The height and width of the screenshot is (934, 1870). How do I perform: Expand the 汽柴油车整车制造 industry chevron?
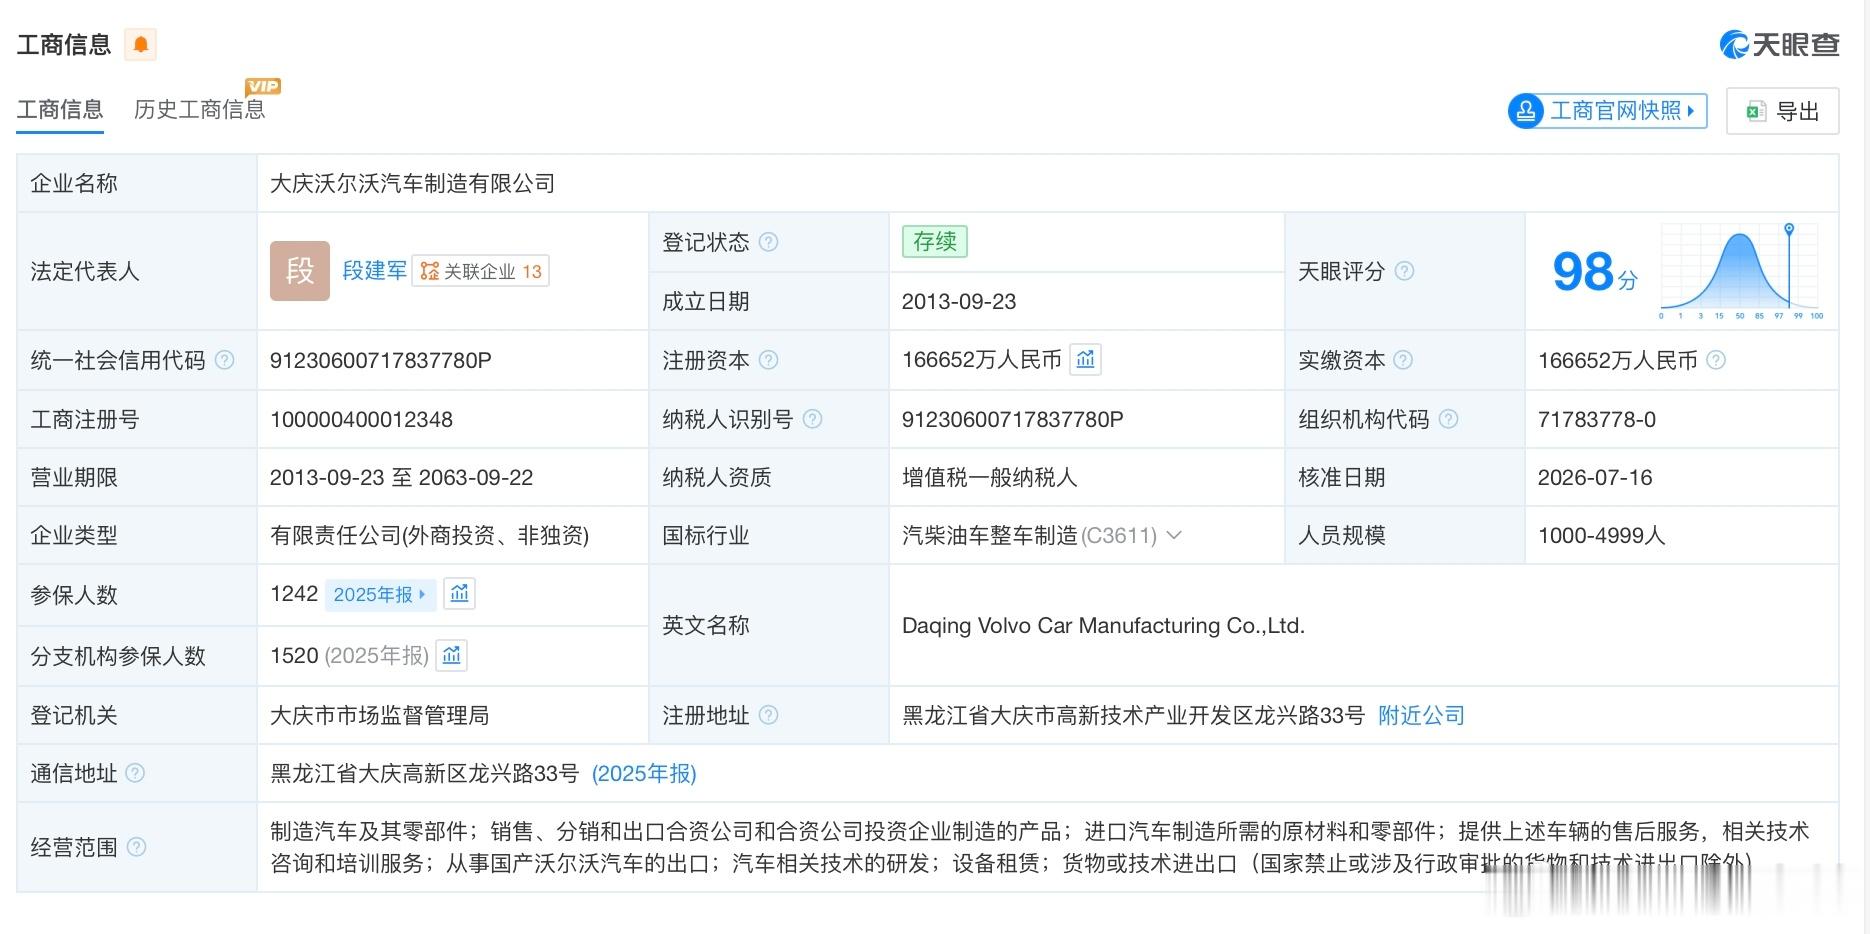pyautogui.click(x=1175, y=535)
